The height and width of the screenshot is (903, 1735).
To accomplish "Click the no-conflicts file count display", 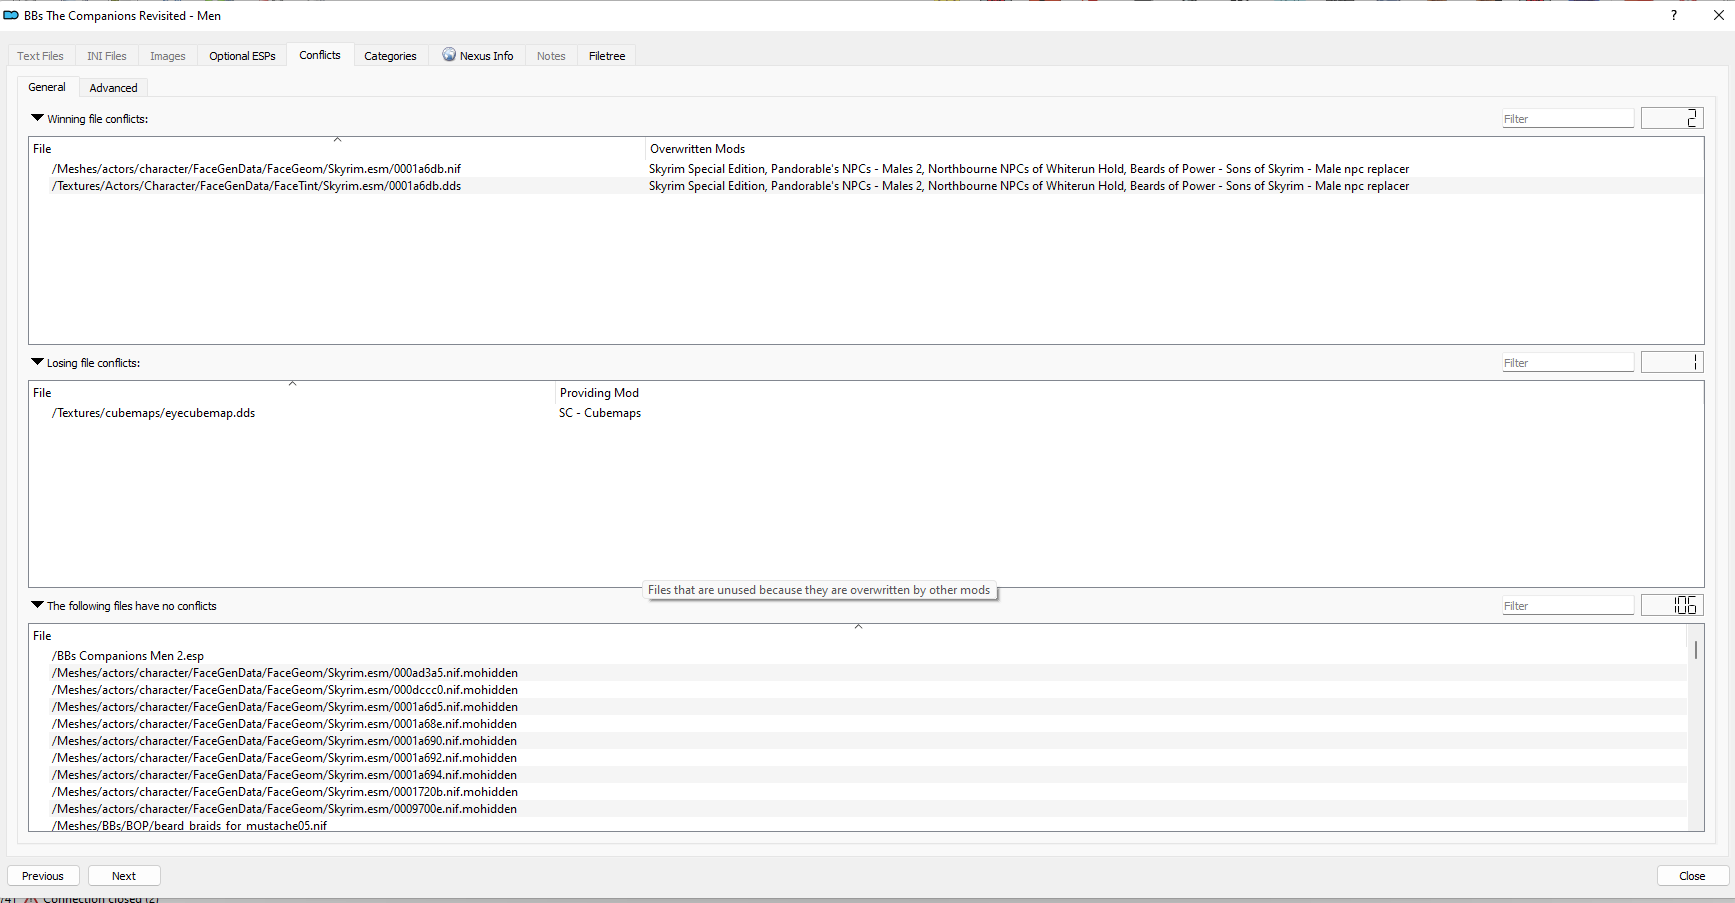I will click(x=1672, y=606).
